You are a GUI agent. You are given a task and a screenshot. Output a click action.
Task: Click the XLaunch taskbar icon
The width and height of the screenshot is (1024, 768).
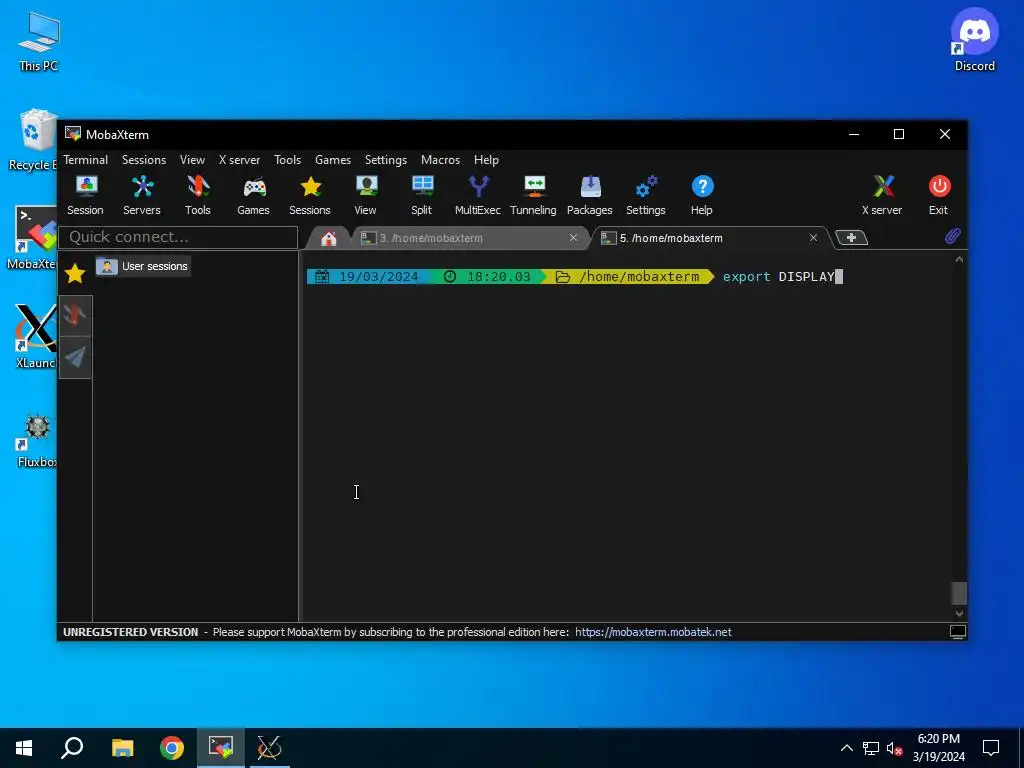pos(269,748)
